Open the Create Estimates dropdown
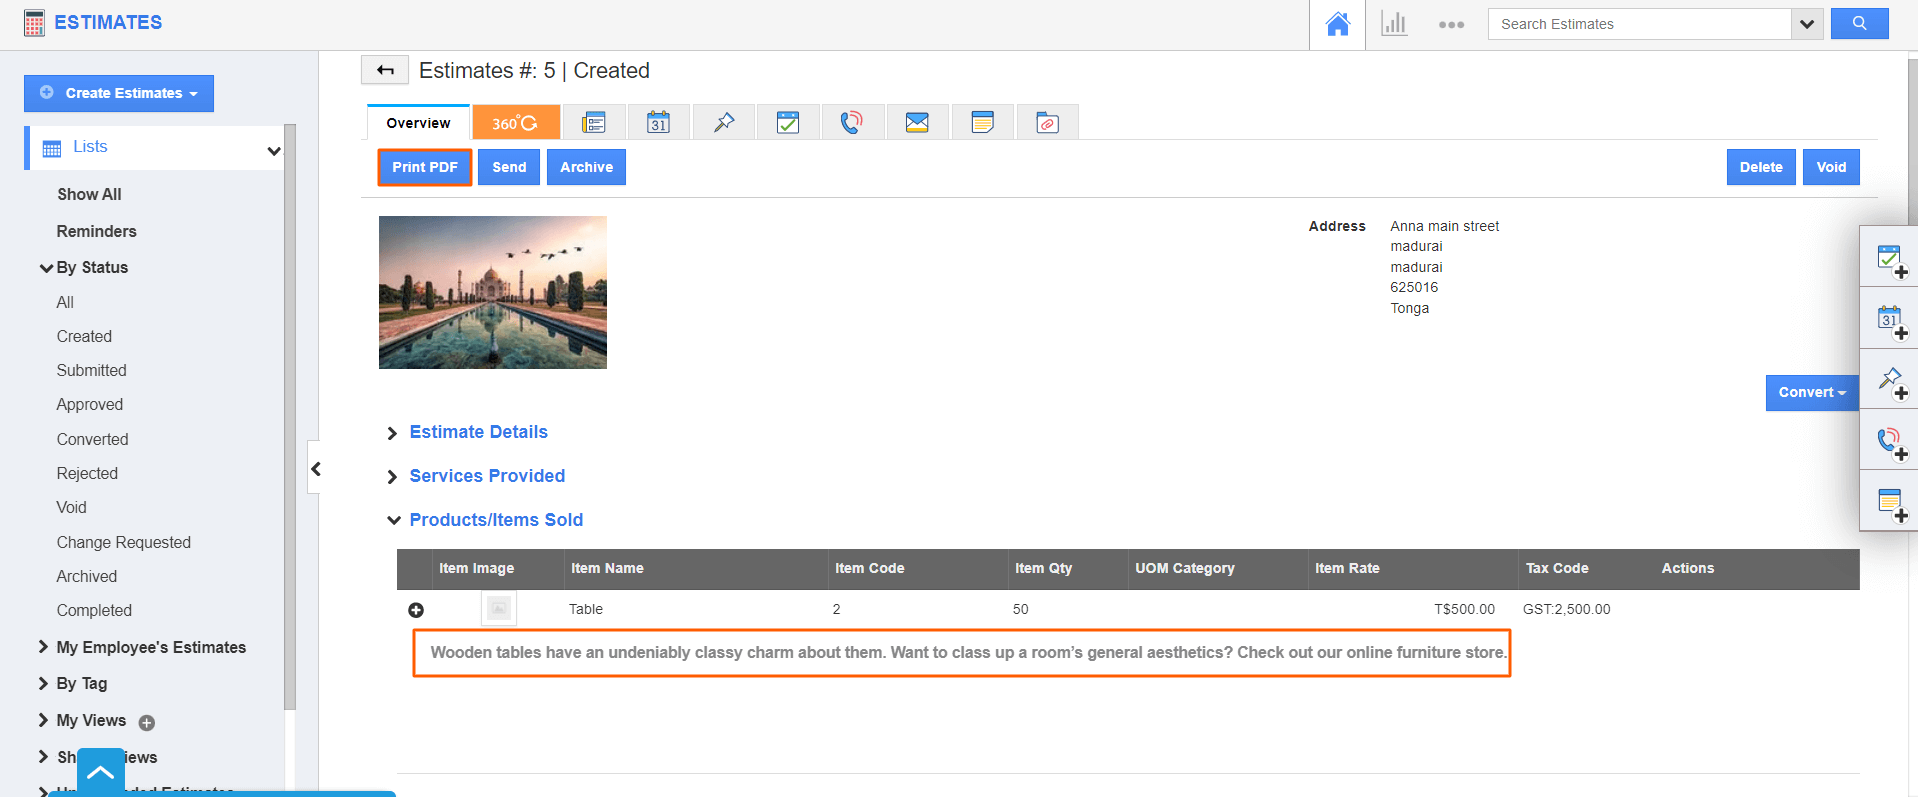1918x797 pixels. coord(119,93)
